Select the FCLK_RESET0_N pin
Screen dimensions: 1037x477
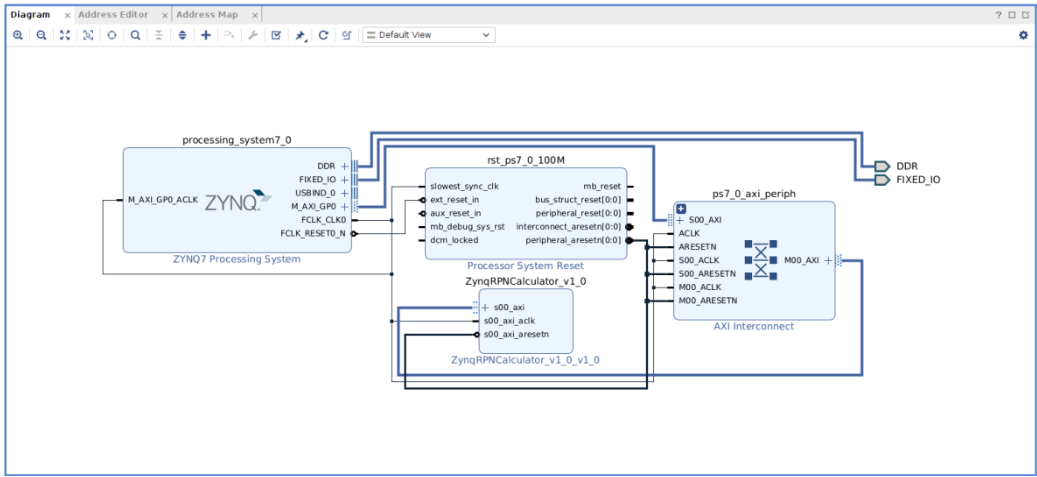click(313, 233)
